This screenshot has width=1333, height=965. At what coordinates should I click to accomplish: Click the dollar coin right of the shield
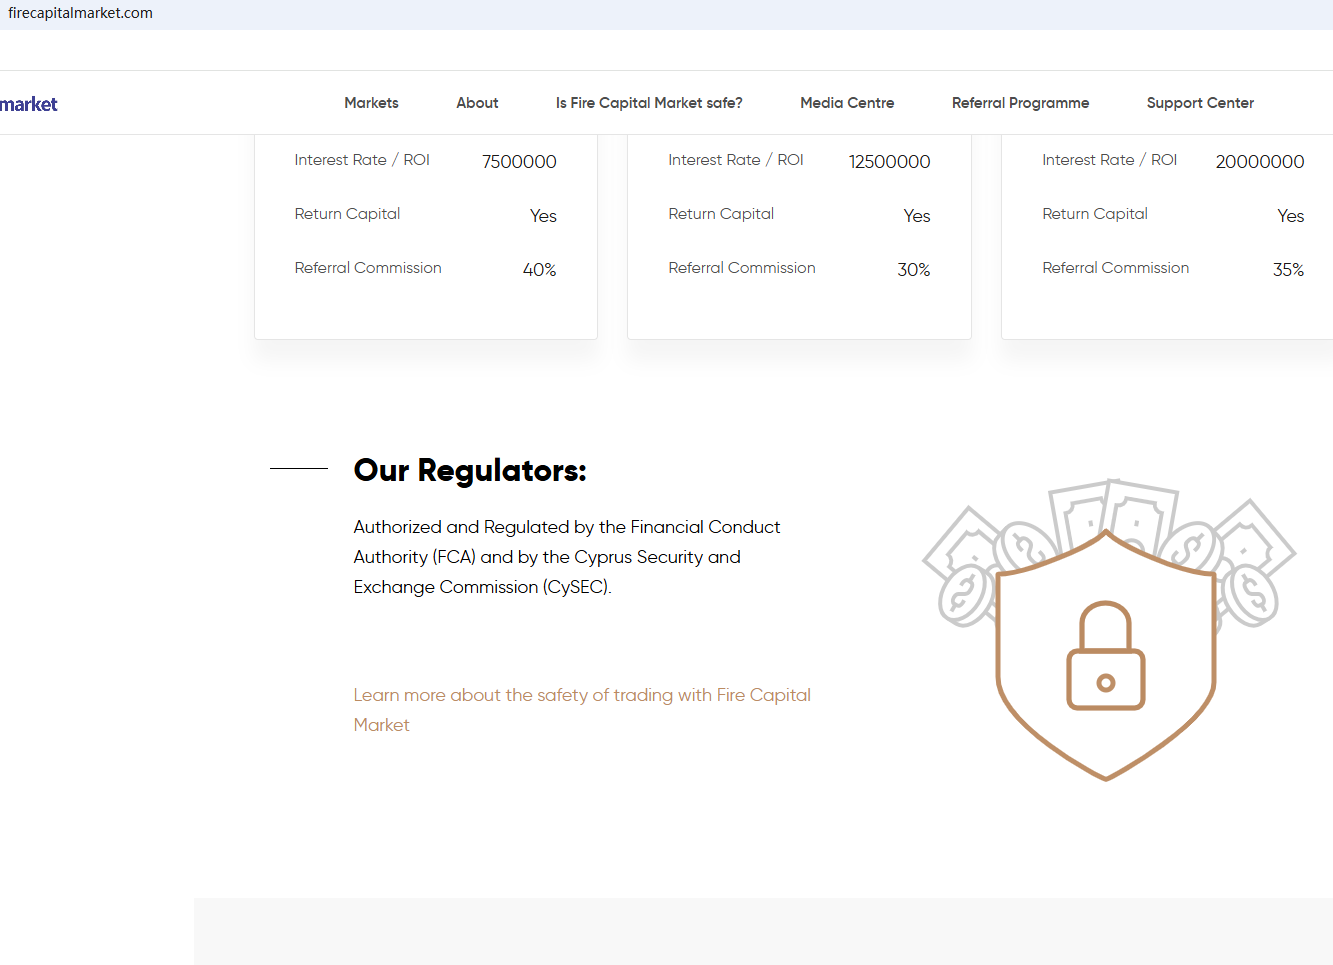(x=1251, y=594)
